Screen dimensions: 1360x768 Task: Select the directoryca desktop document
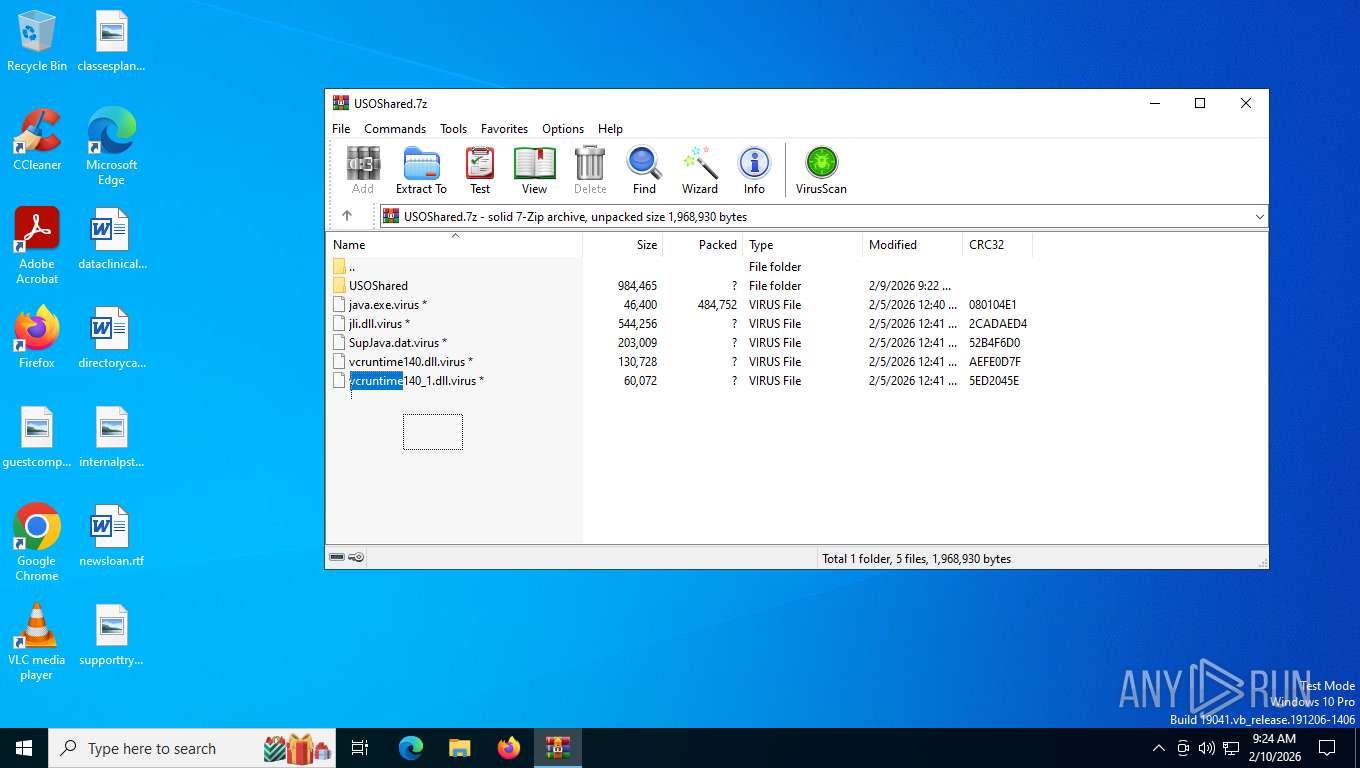point(111,338)
